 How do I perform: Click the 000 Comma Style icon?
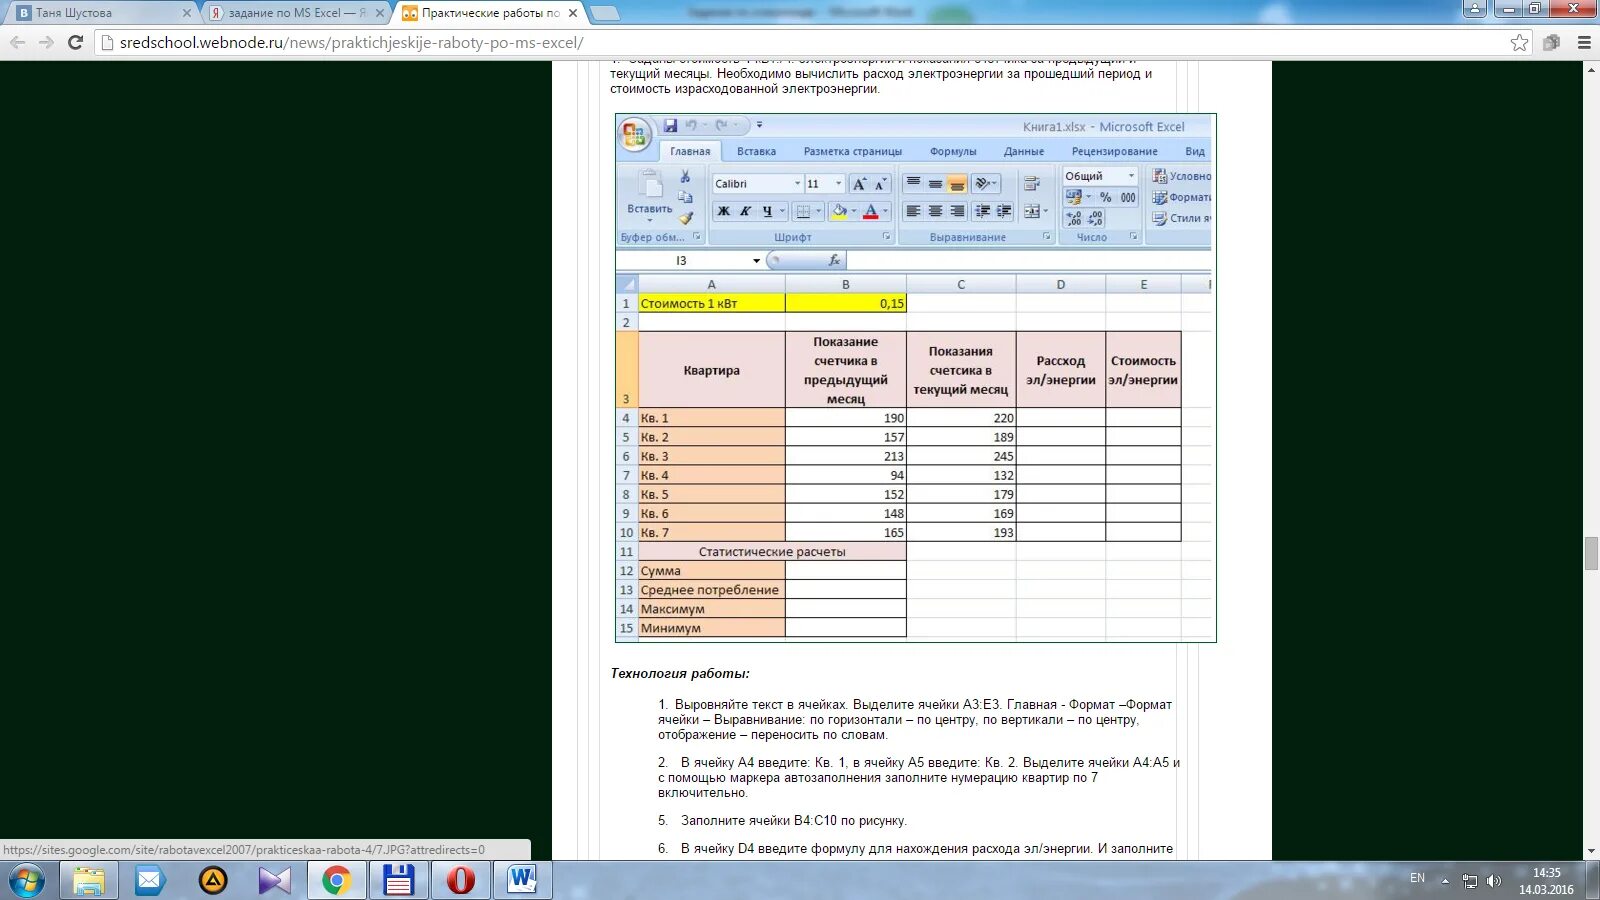(1128, 197)
